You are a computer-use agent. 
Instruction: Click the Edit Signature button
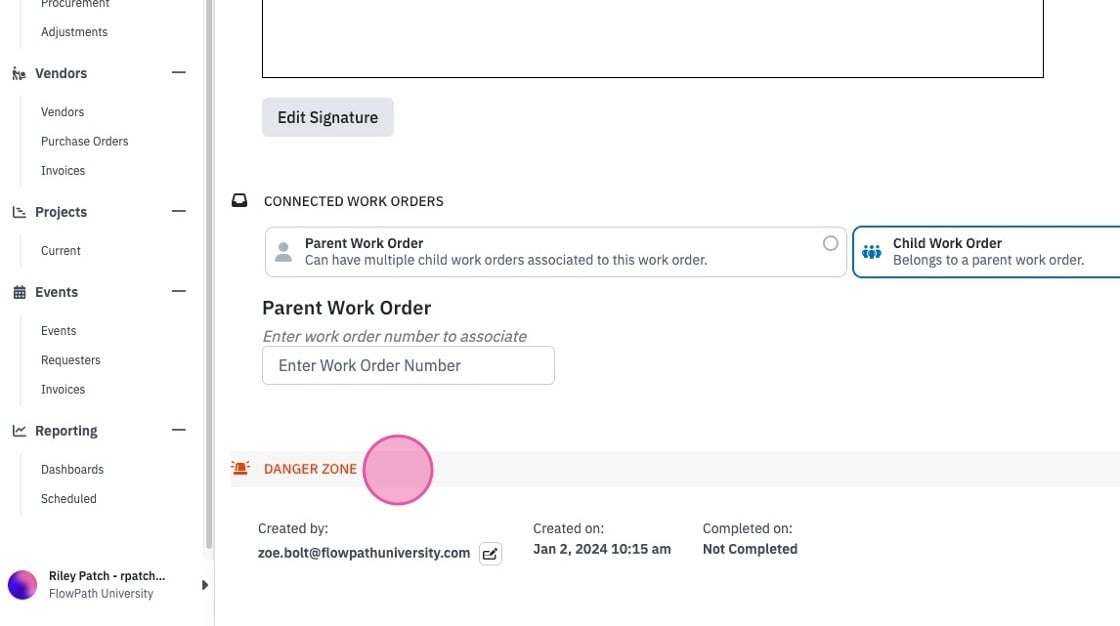point(328,117)
